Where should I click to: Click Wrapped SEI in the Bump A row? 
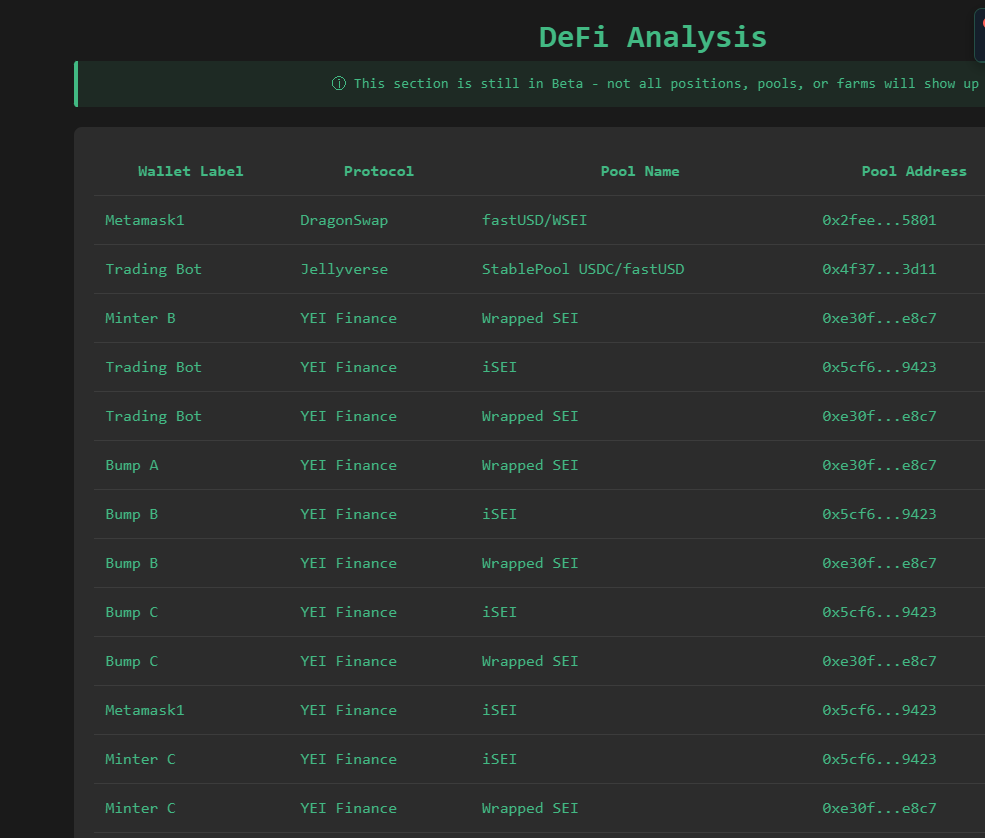point(530,465)
